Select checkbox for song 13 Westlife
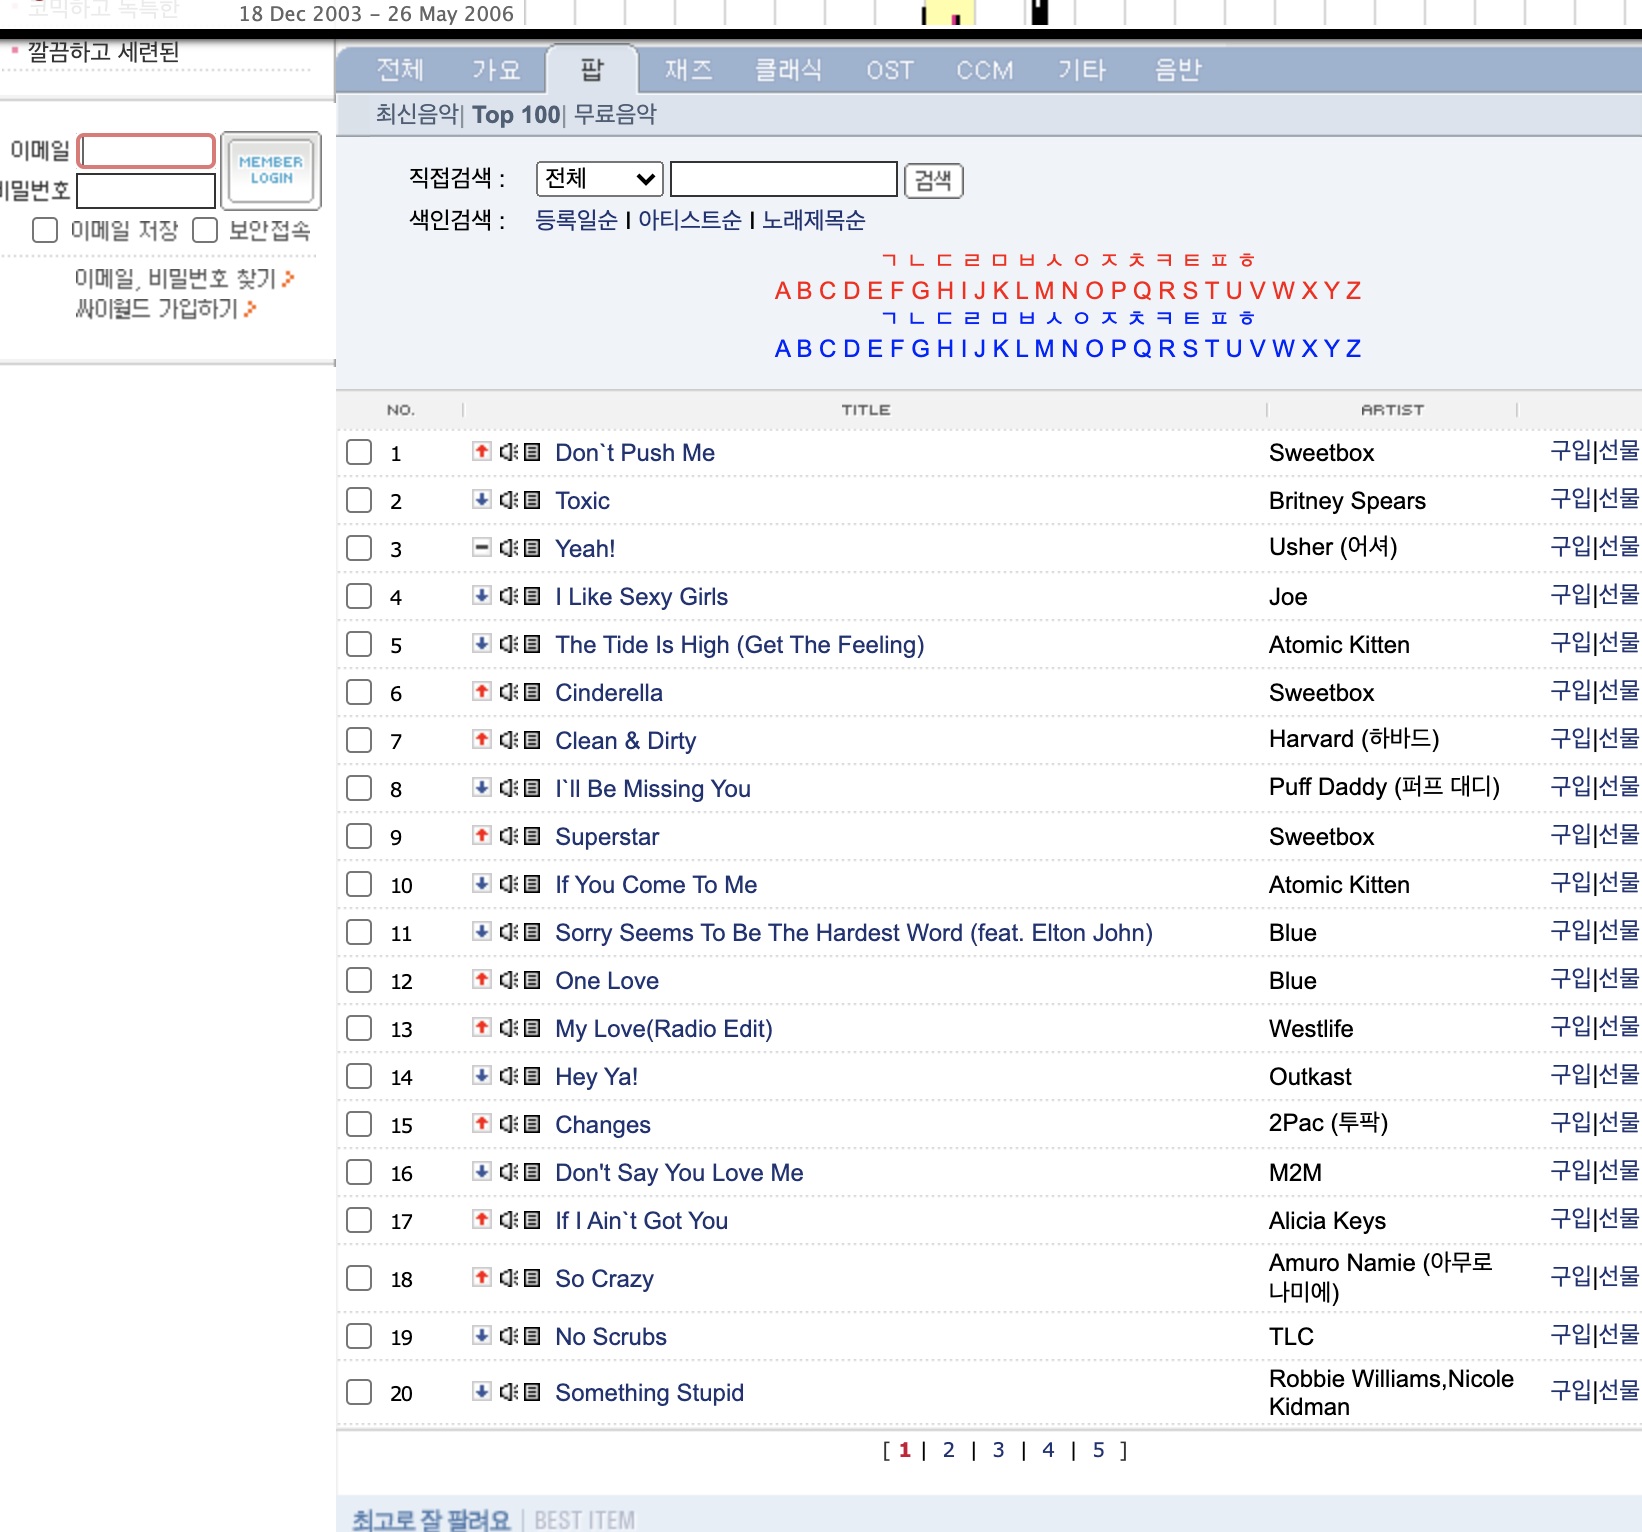The height and width of the screenshot is (1532, 1642). click(x=359, y=1028)
